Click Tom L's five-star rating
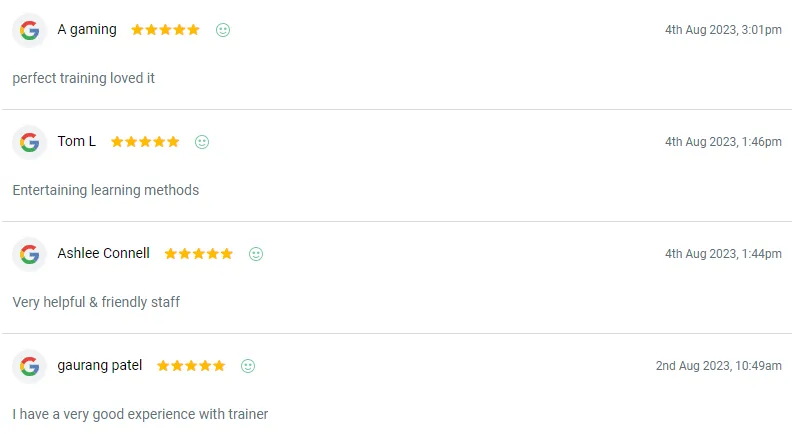The width and height of the screenshot is (797, 434). tap(145, 142)
